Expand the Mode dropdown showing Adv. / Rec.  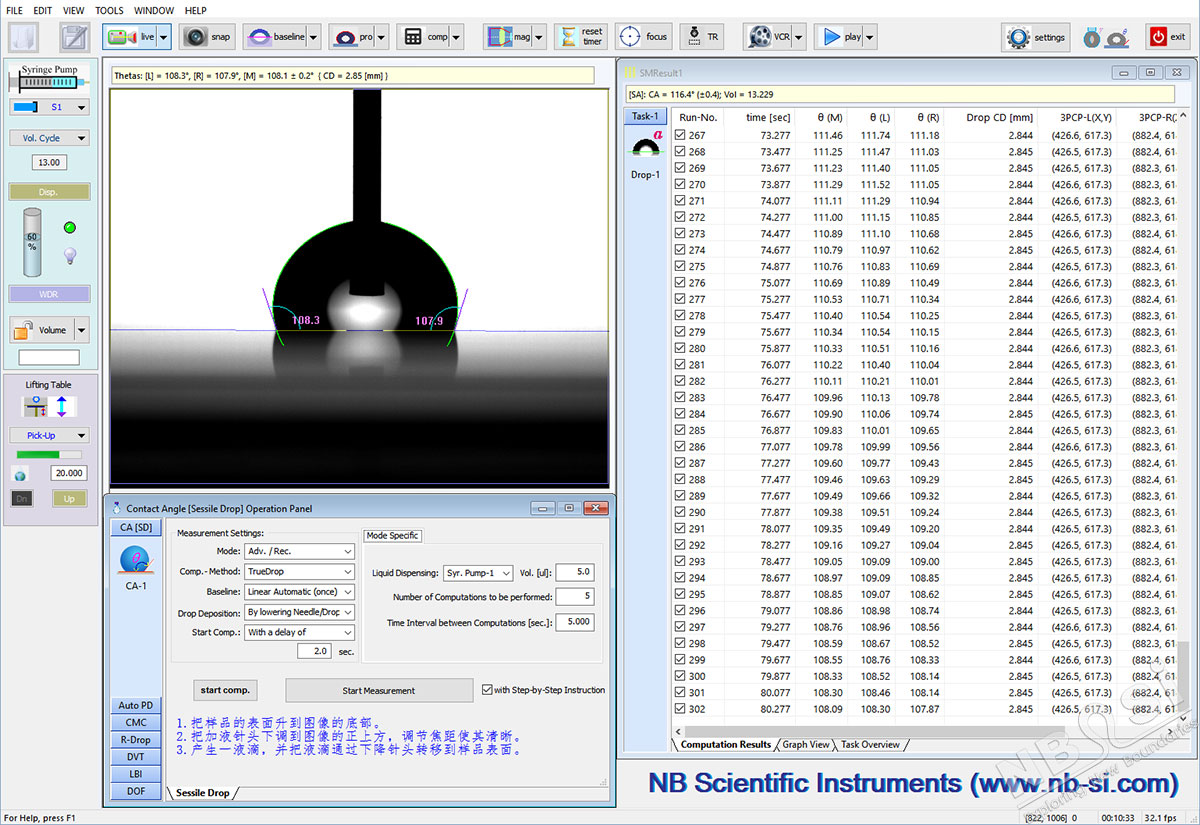[x=299, y=551]
